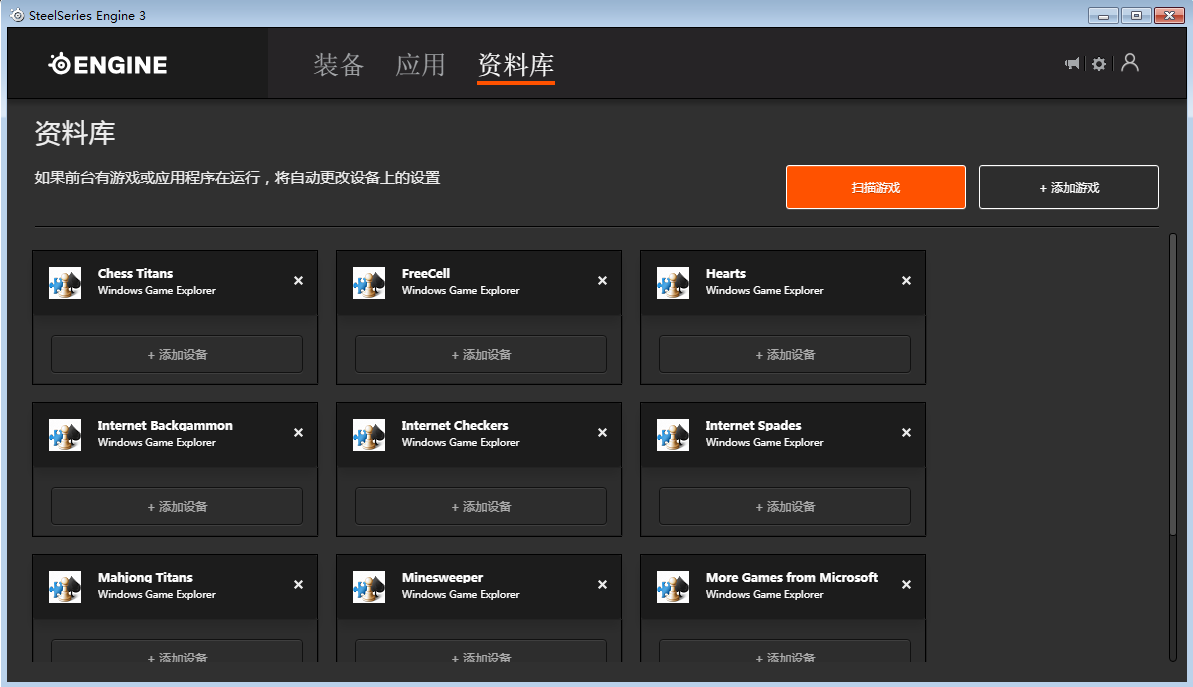
Task: Switch to the 应用 tab
Action: 420,65
